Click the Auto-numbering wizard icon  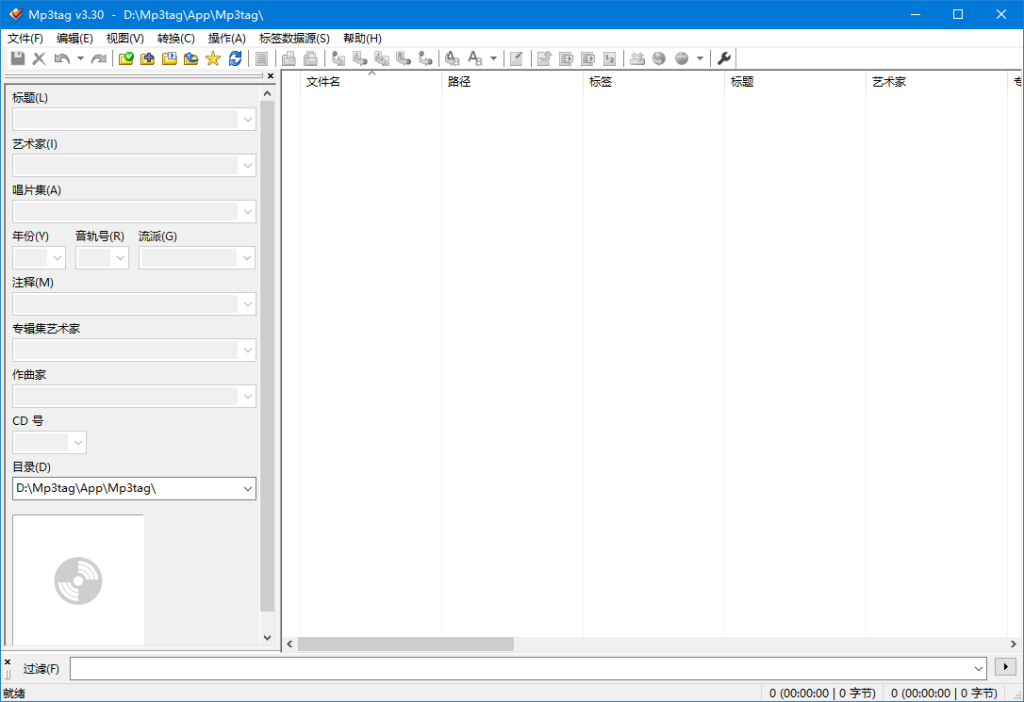(610, 58)
